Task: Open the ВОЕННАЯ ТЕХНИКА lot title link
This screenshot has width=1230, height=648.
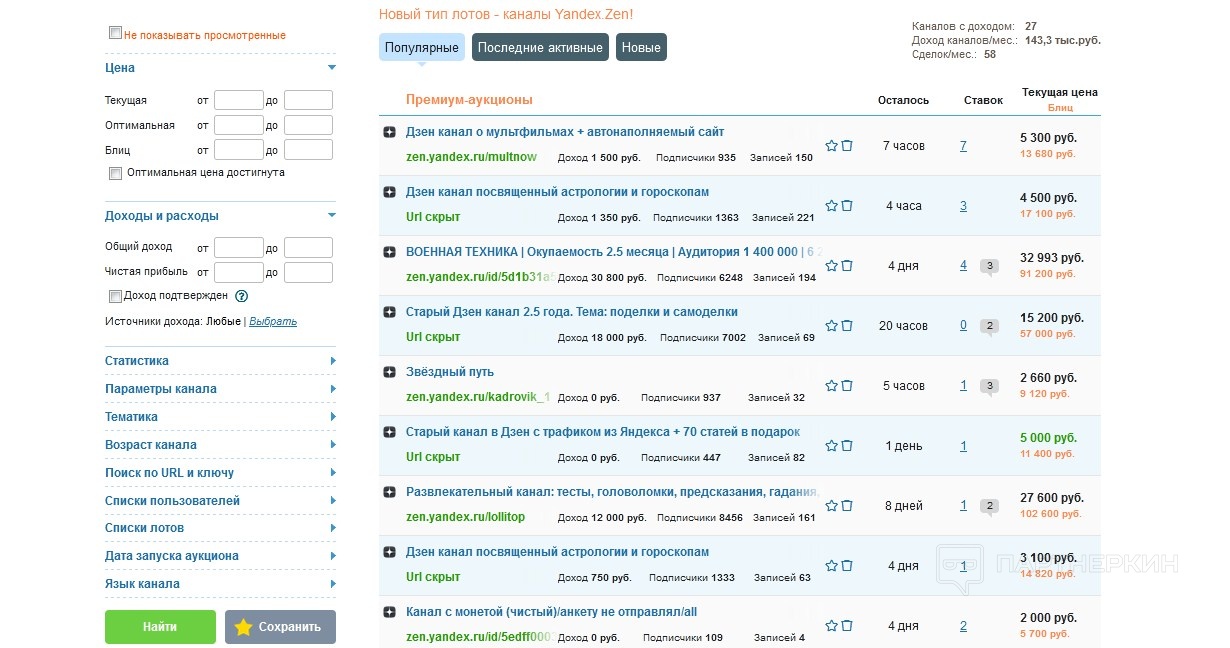Action: tap(614, 252)
